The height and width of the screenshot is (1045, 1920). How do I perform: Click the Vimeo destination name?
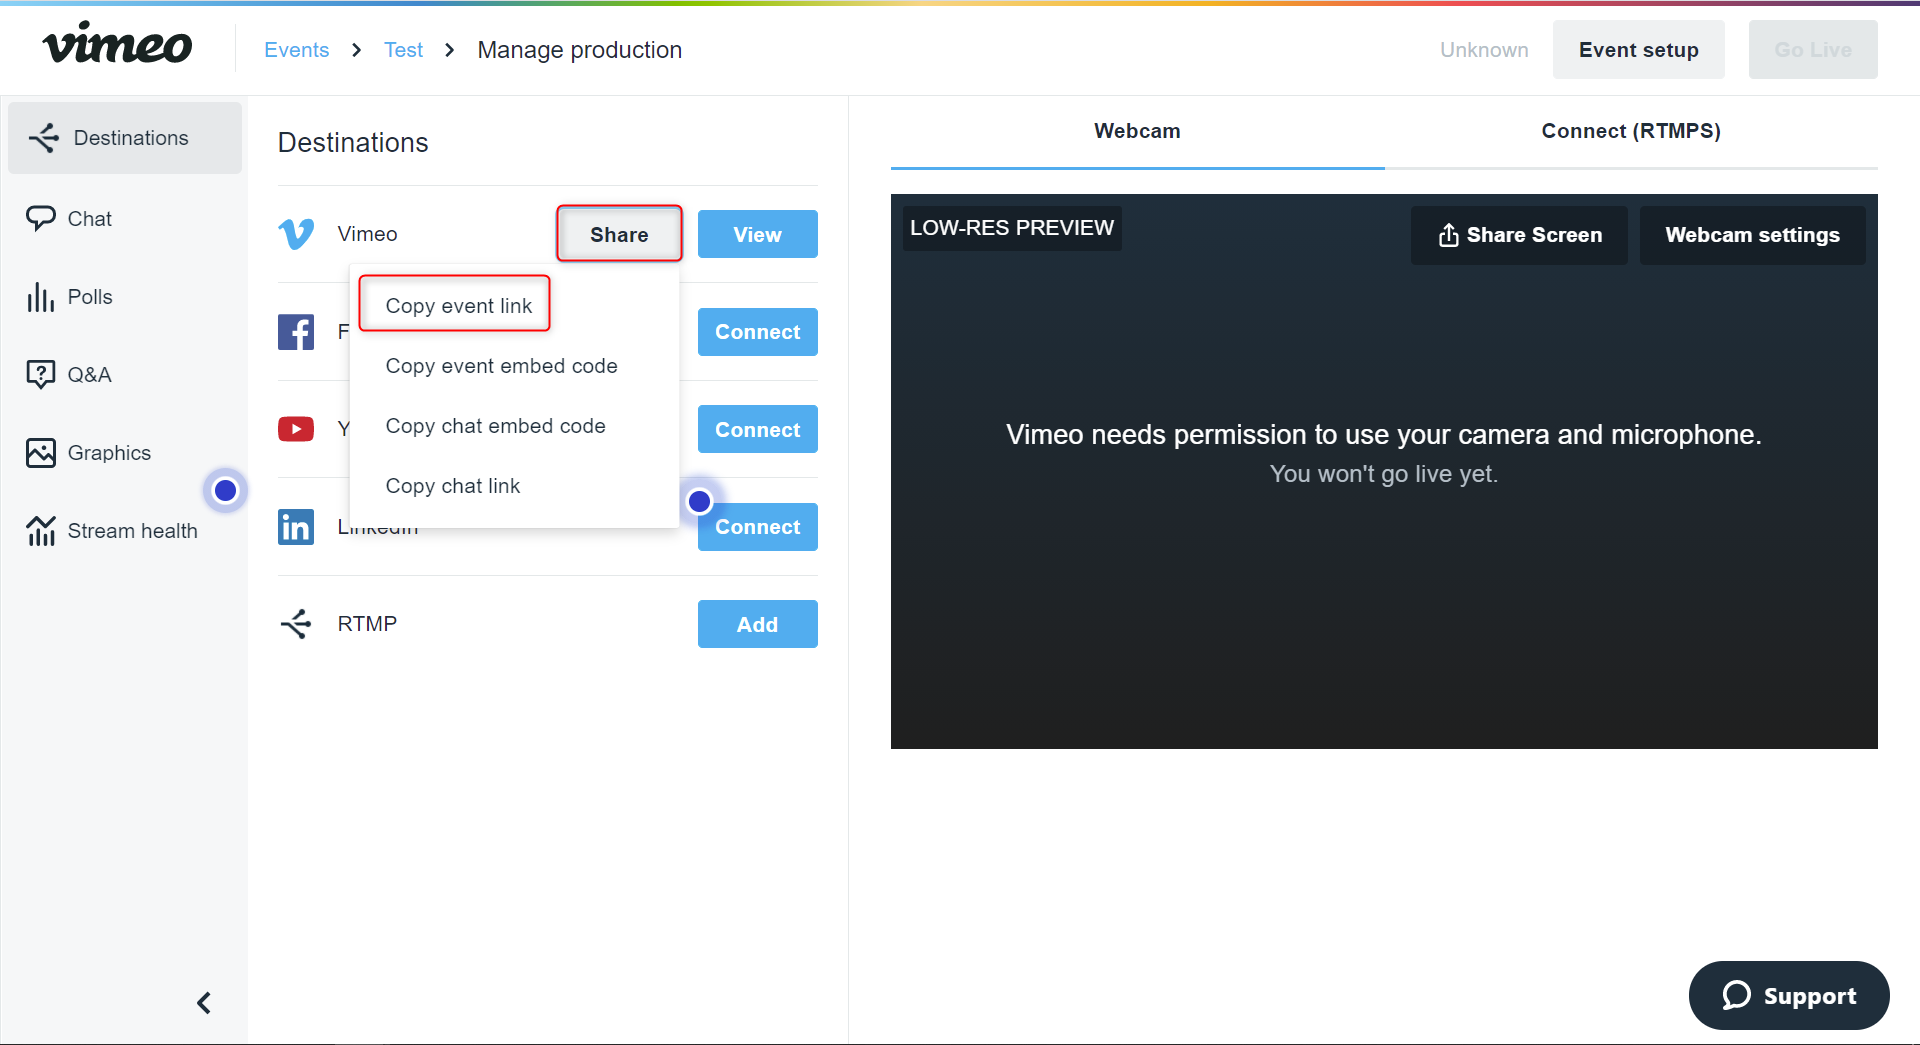point(367,234)
